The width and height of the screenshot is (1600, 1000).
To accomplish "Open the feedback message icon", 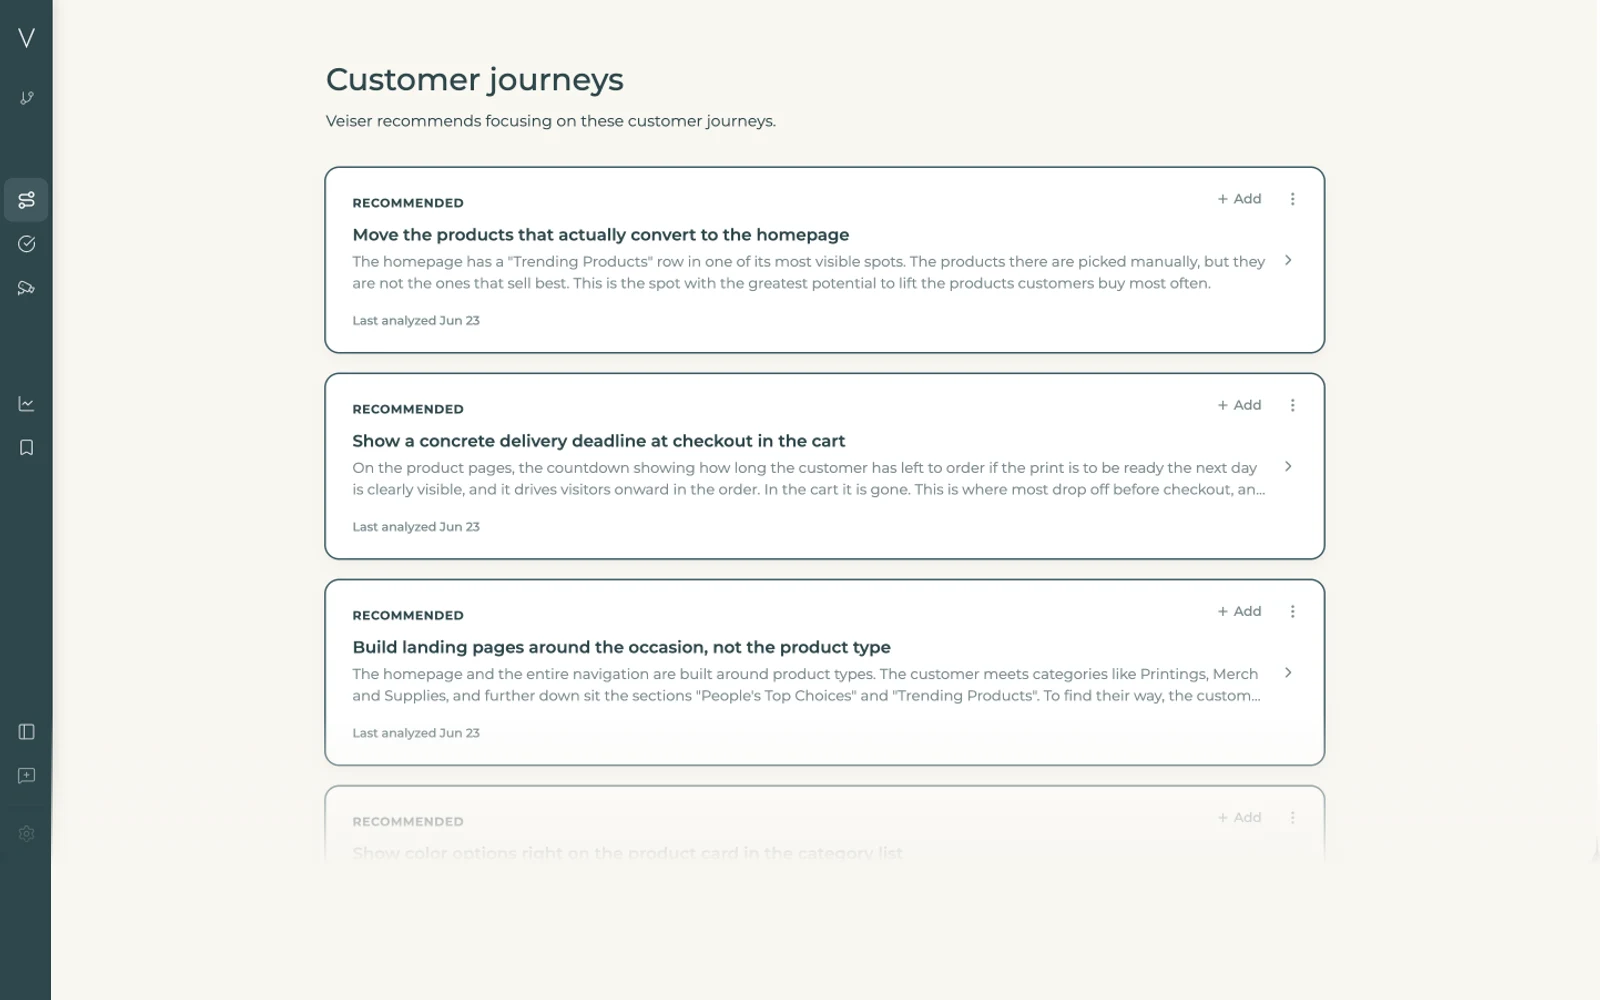I will click(26, 776).
